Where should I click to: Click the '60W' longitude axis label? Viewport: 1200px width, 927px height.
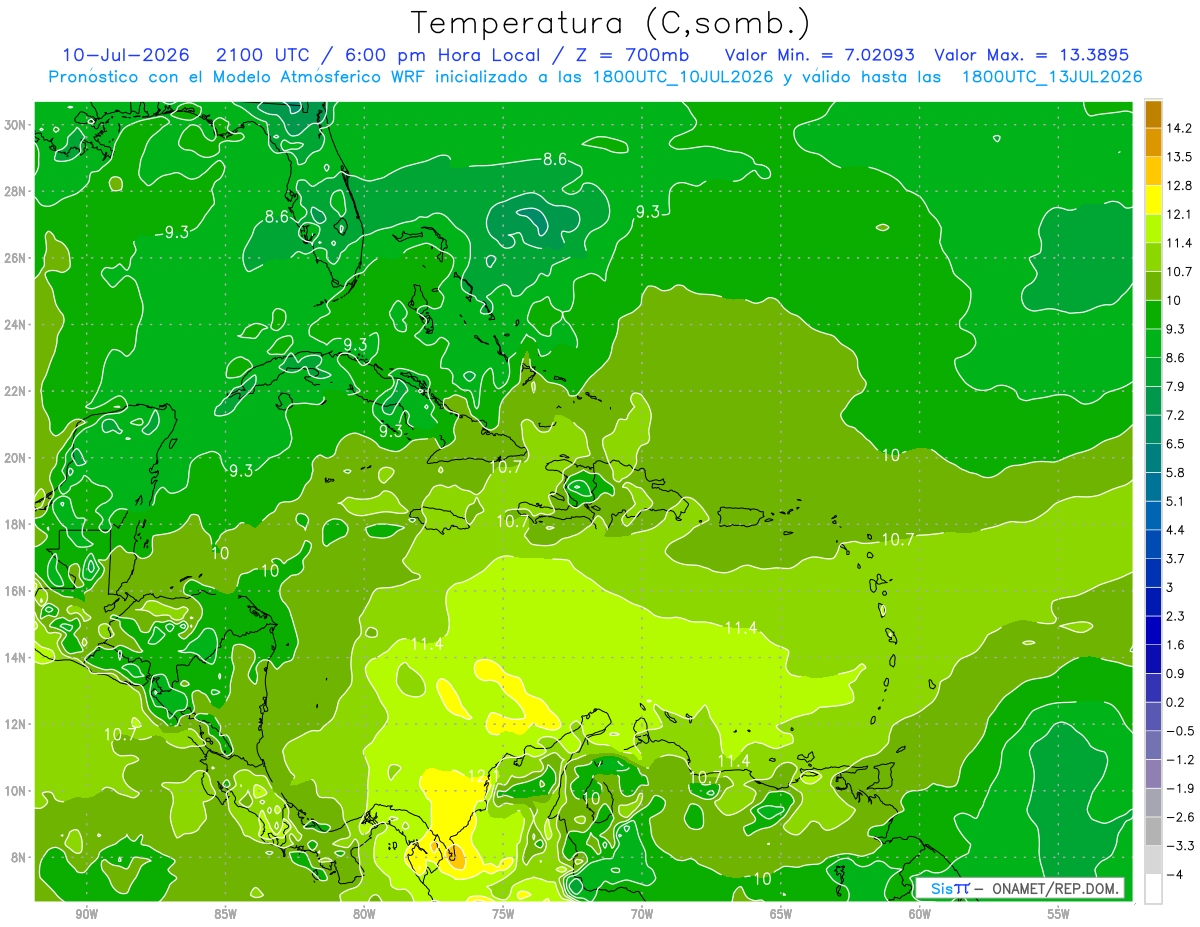919,914
